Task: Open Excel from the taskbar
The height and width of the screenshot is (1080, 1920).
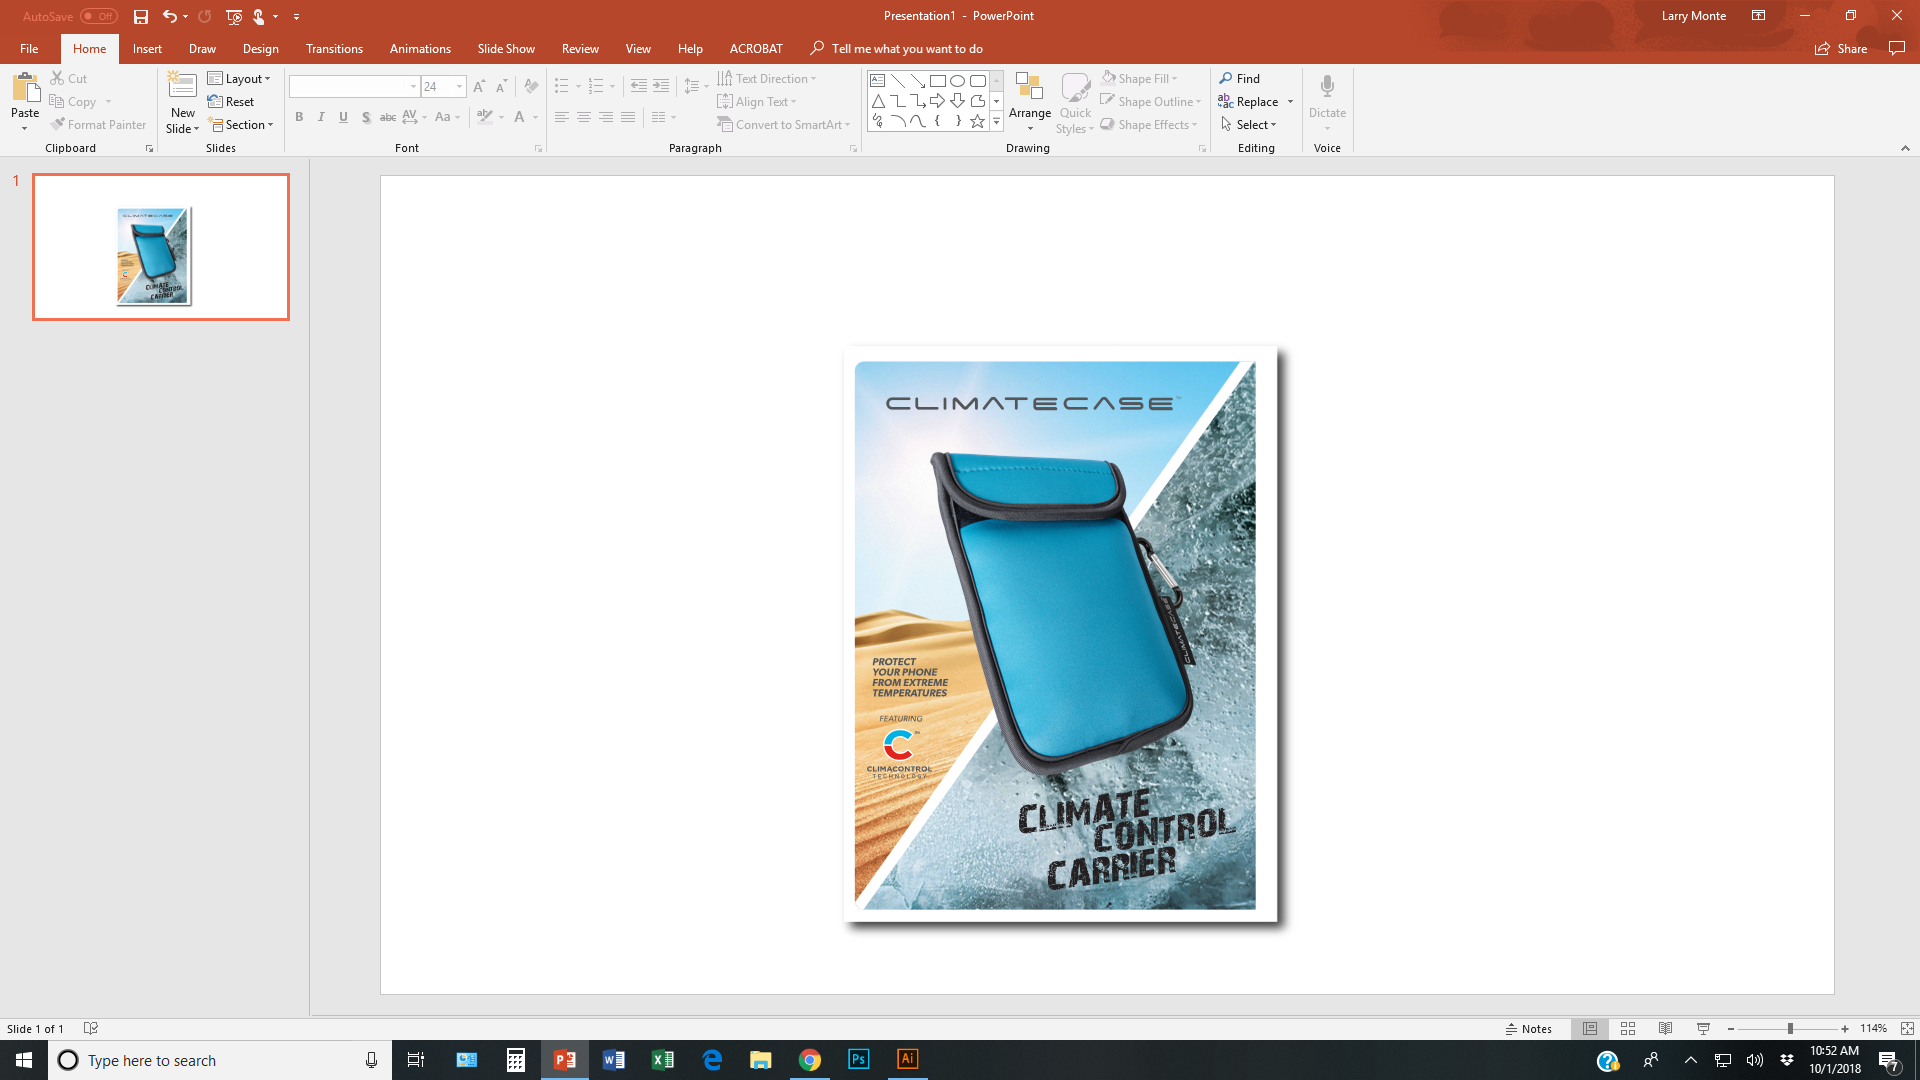Action: 663,1059
